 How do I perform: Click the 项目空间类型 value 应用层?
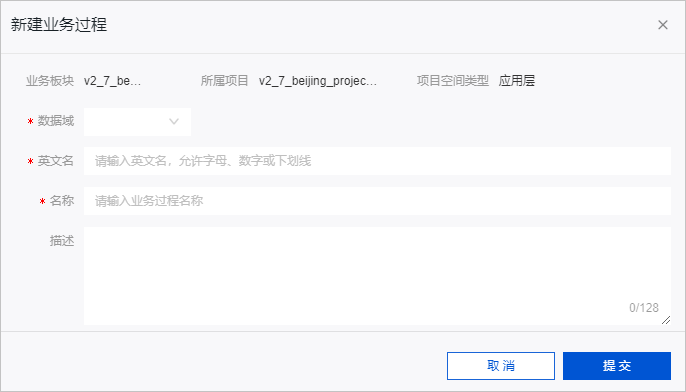tap(517, 81)
